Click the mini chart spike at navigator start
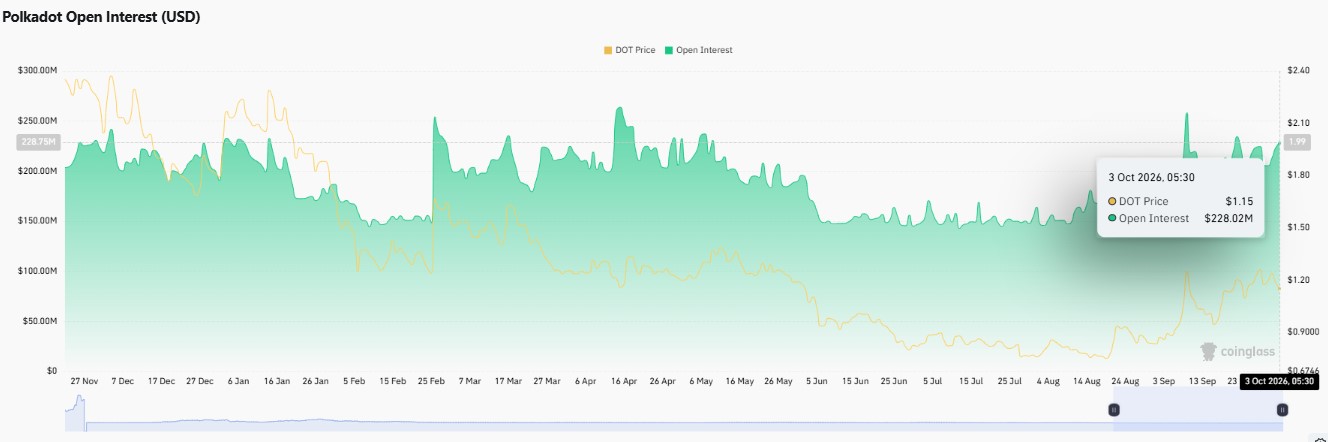Screen dimensions: 1328x442 tap(78, 408)
